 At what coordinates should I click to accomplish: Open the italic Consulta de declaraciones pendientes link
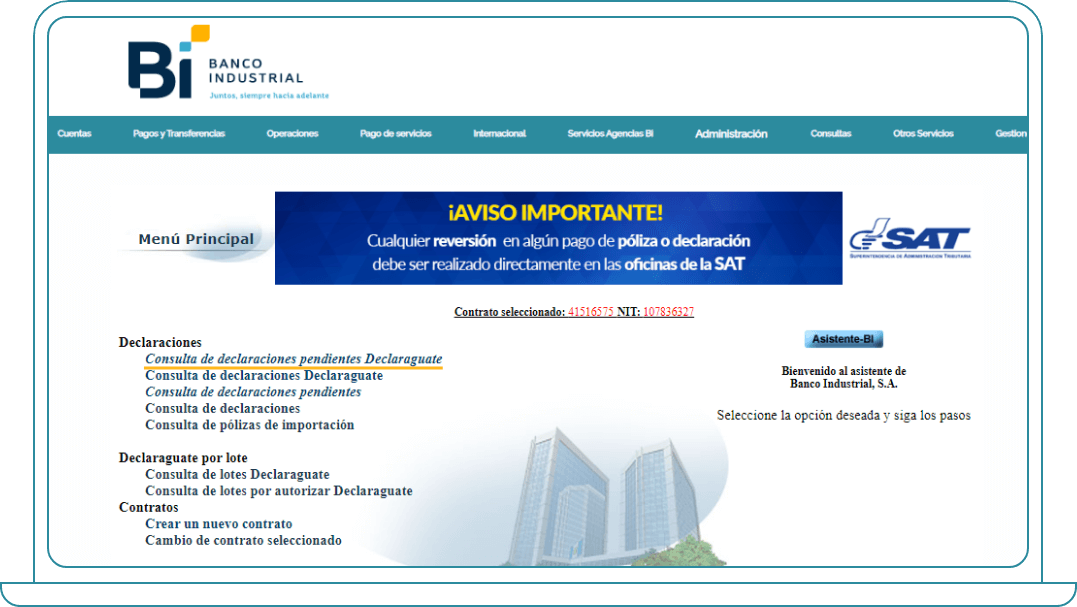[253, 392]
